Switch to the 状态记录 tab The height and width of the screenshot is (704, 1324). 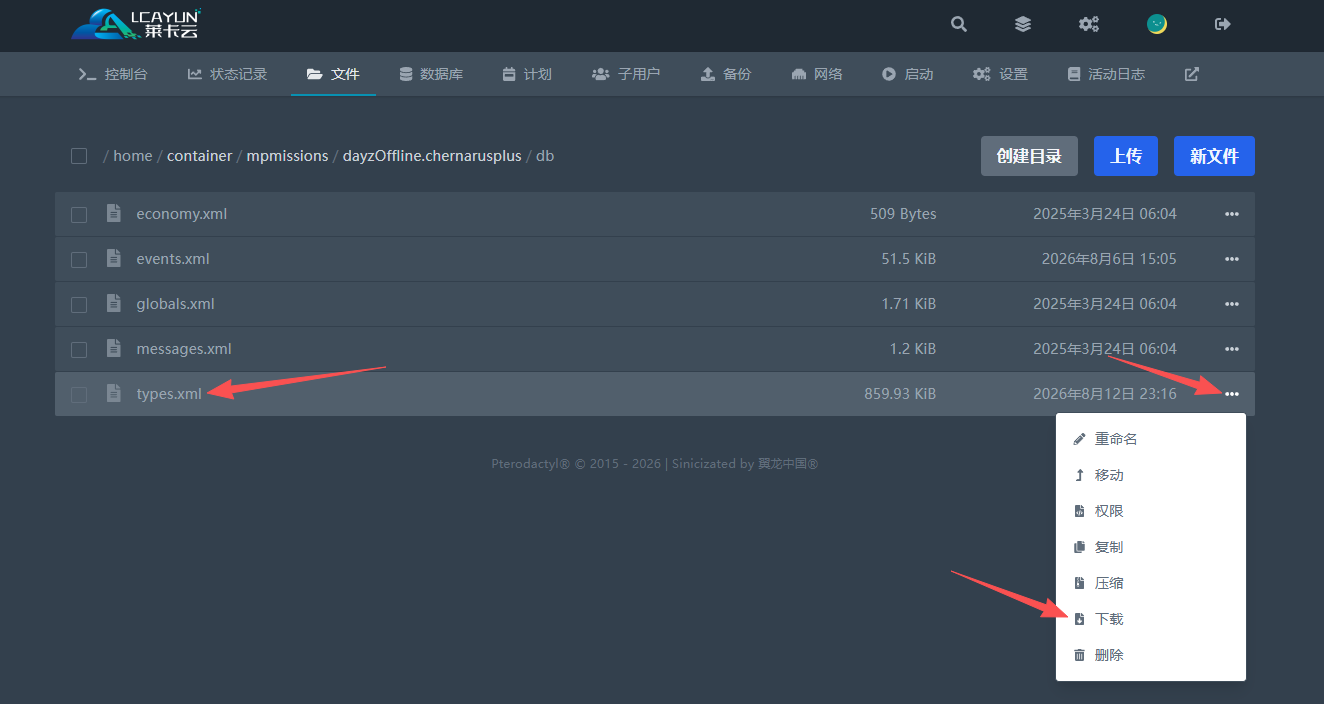coord(227,74)
